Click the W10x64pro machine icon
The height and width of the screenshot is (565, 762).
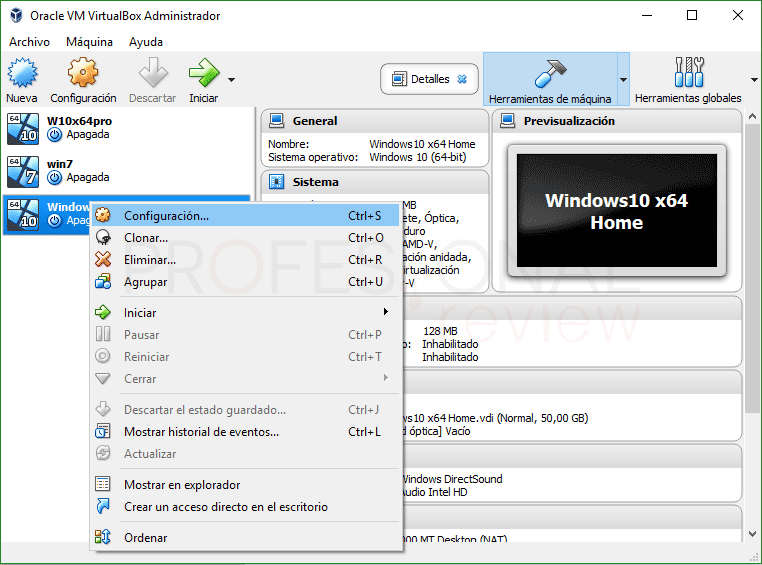(x=23, y=129)
